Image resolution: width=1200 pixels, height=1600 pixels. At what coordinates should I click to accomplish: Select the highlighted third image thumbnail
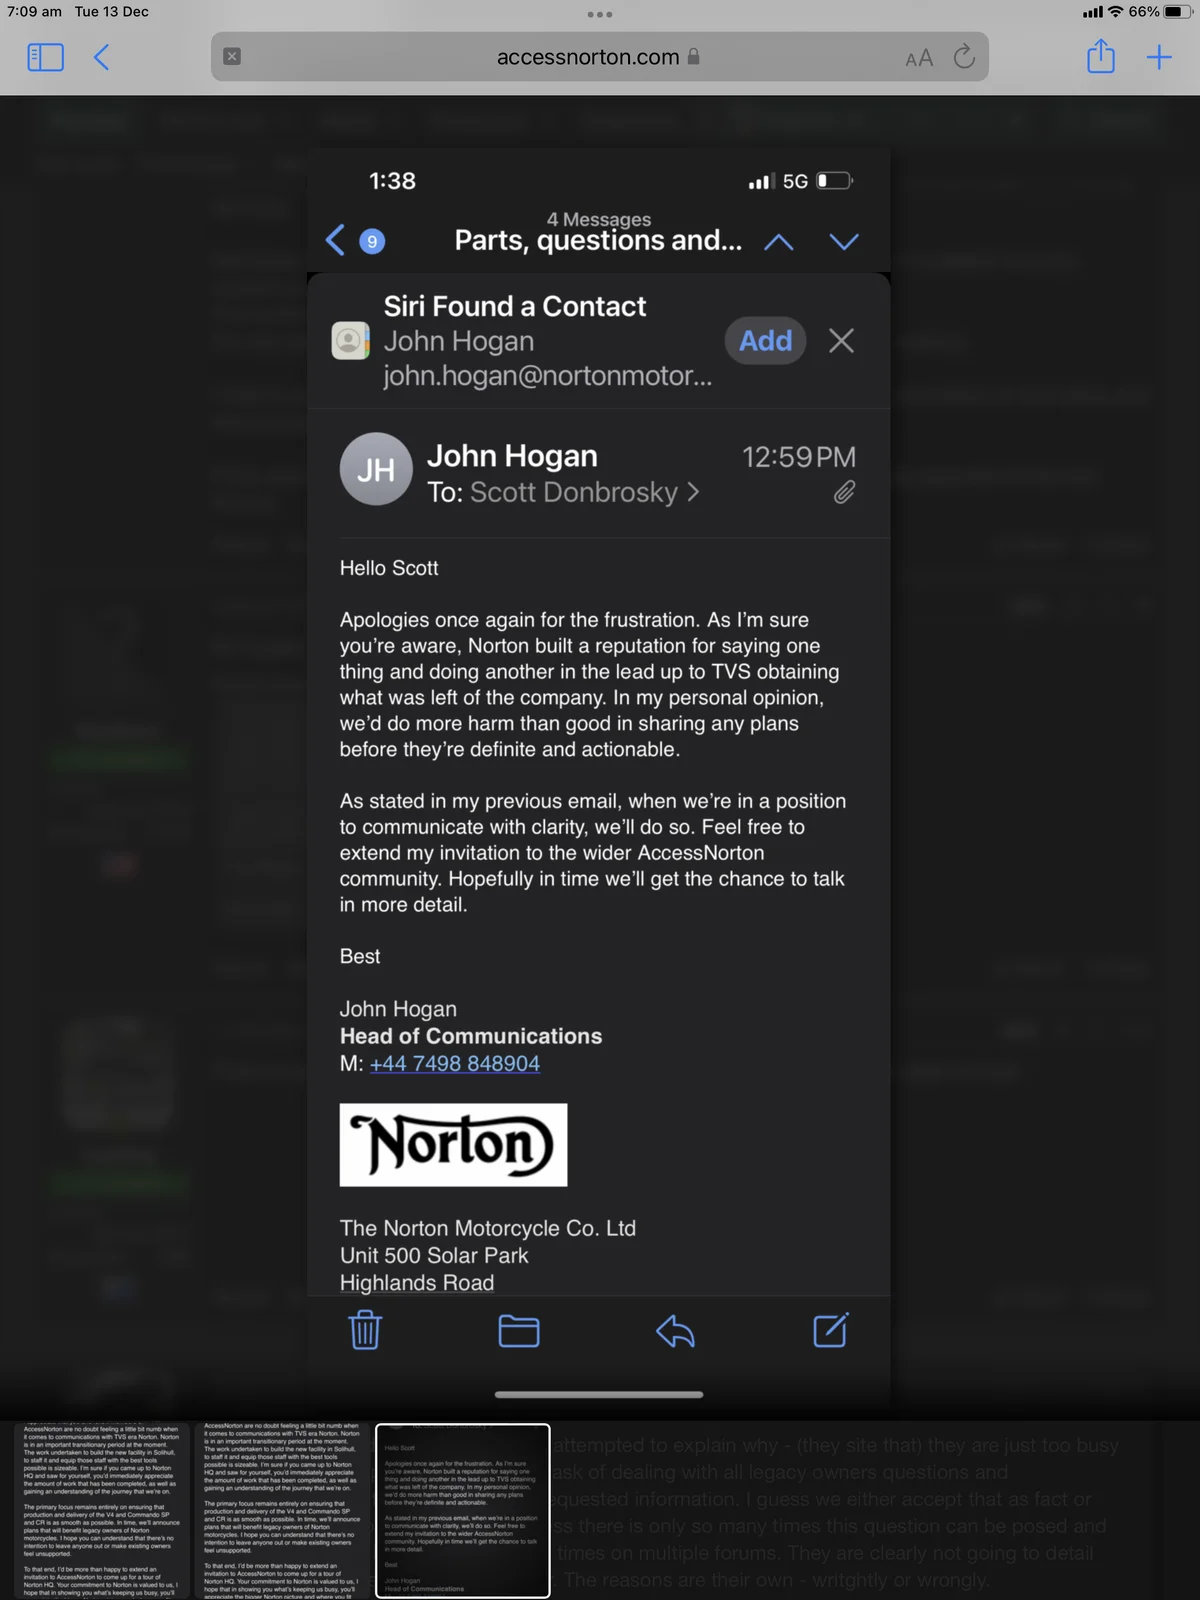[x=462, y=1510]
